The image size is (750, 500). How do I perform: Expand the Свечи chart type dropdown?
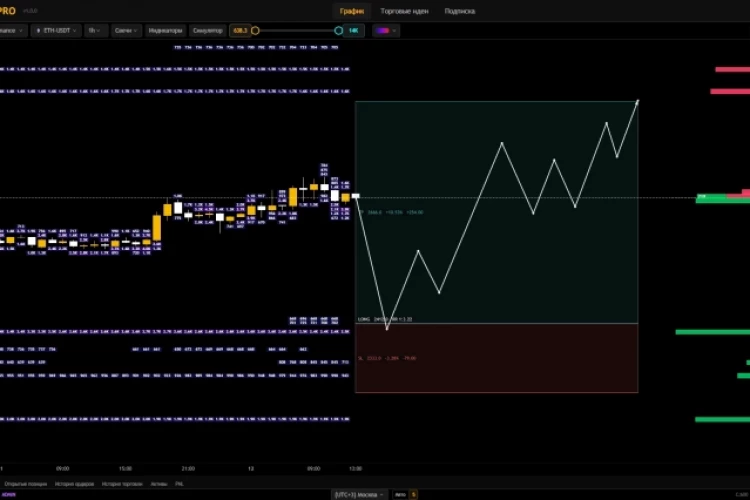tap(125, 30)
